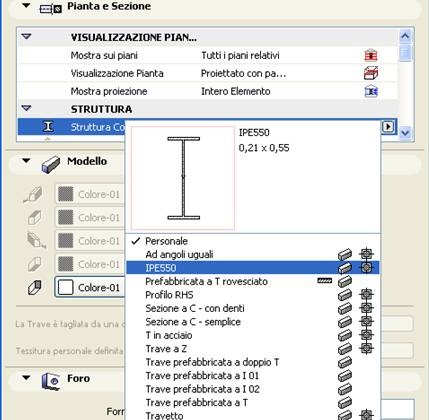Open the active white Colore-01 swatch

pyautogui.click(x=66, y=287)
